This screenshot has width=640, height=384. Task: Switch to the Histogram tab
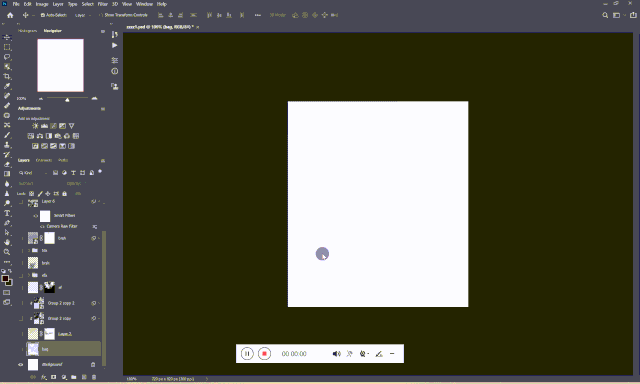tap(28, 31)
